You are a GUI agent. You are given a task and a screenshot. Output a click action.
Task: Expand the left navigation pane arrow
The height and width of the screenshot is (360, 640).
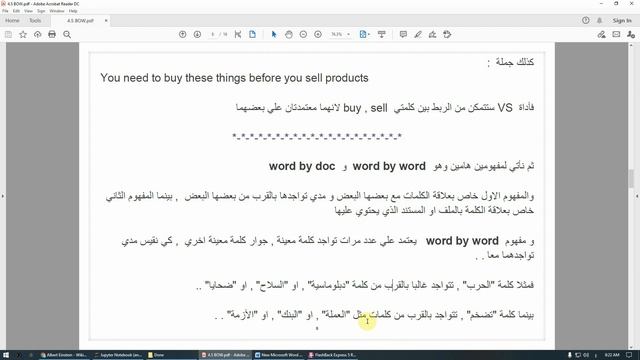[x=3, y=196]
